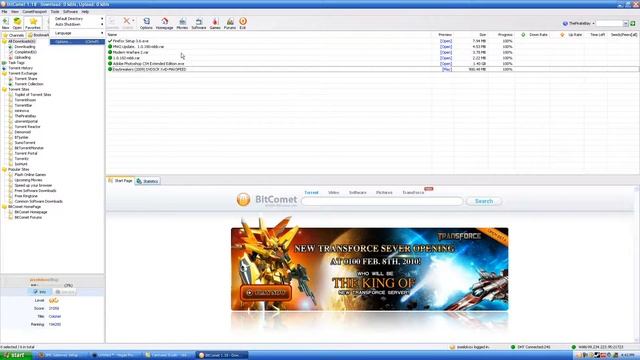Click the green go icon beside search box

[633, 24]
